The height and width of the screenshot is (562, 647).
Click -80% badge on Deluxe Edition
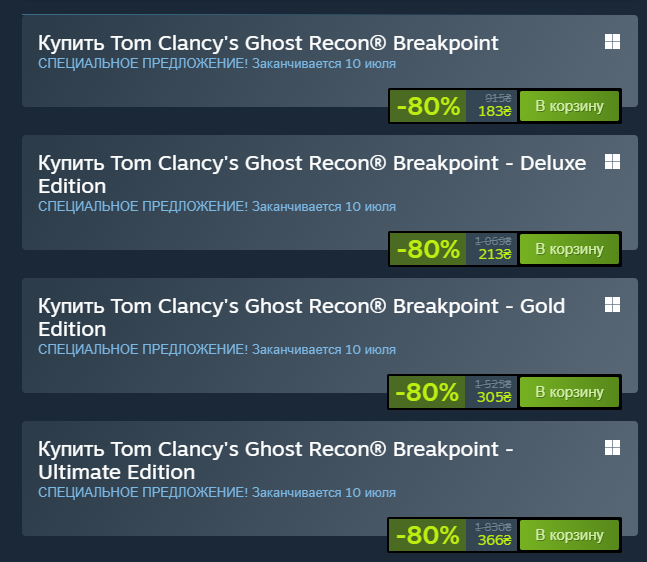point(428,249)
